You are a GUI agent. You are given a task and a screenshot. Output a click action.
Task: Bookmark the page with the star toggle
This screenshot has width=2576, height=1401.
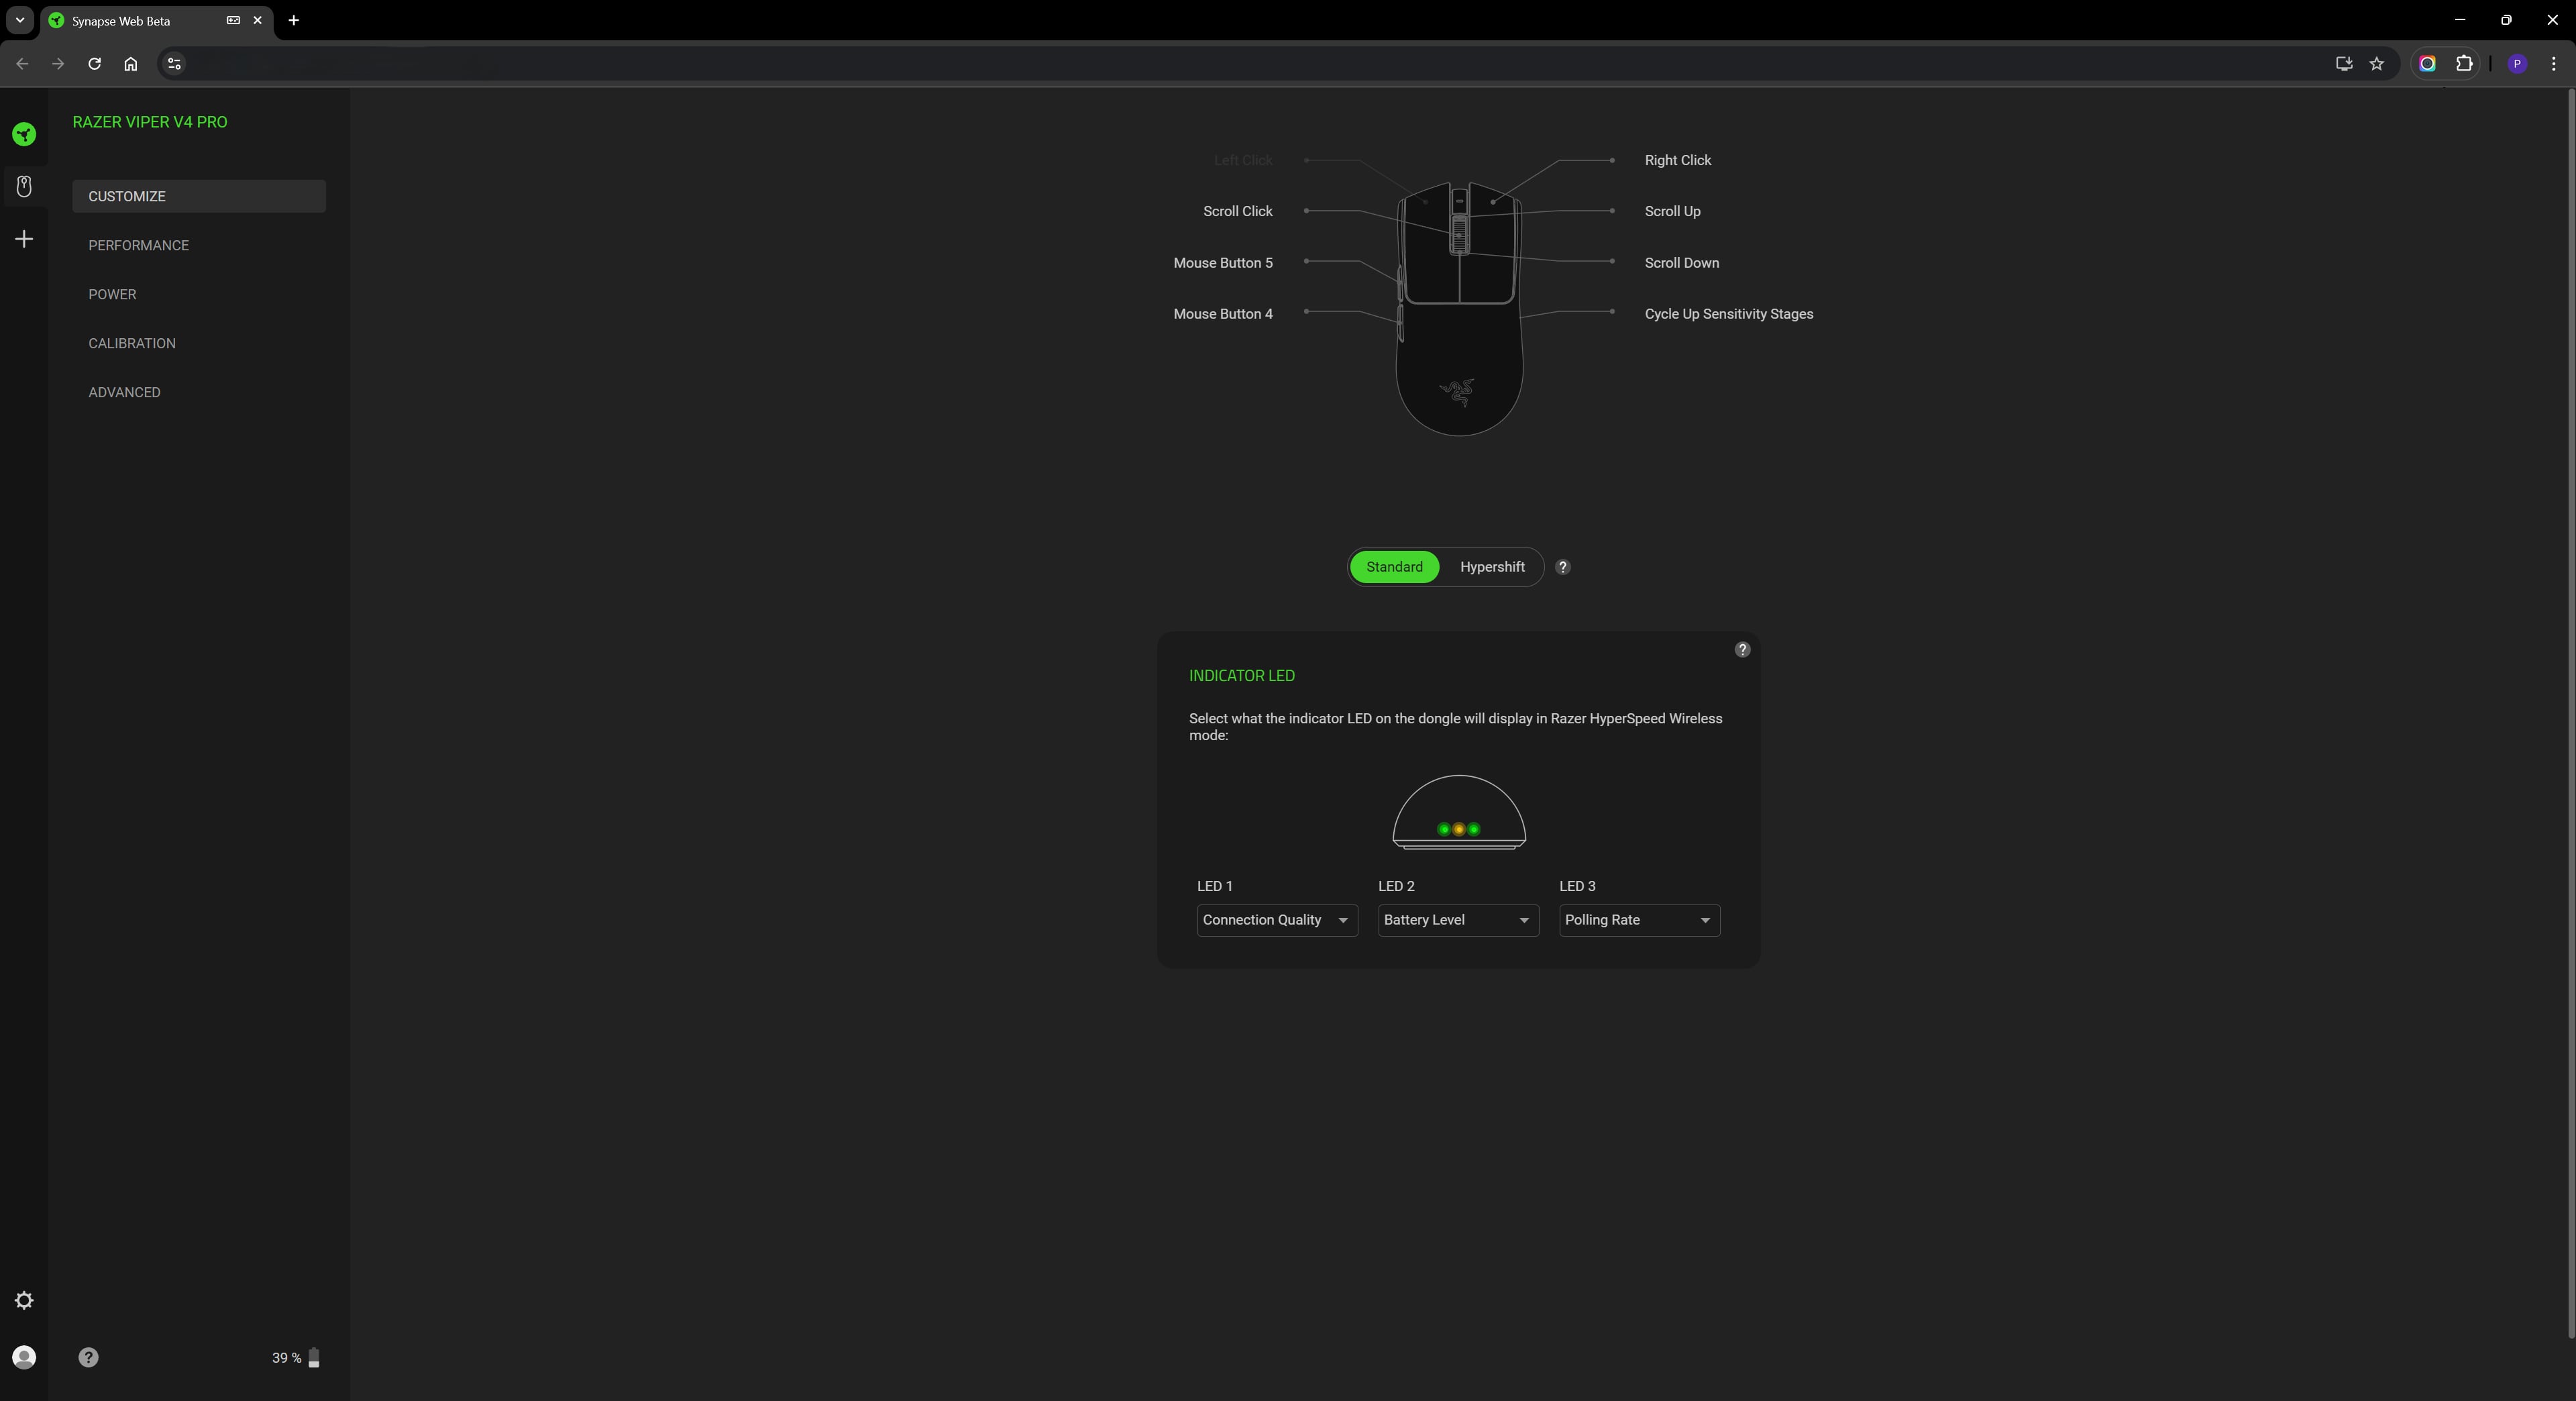pos(2378,63)
